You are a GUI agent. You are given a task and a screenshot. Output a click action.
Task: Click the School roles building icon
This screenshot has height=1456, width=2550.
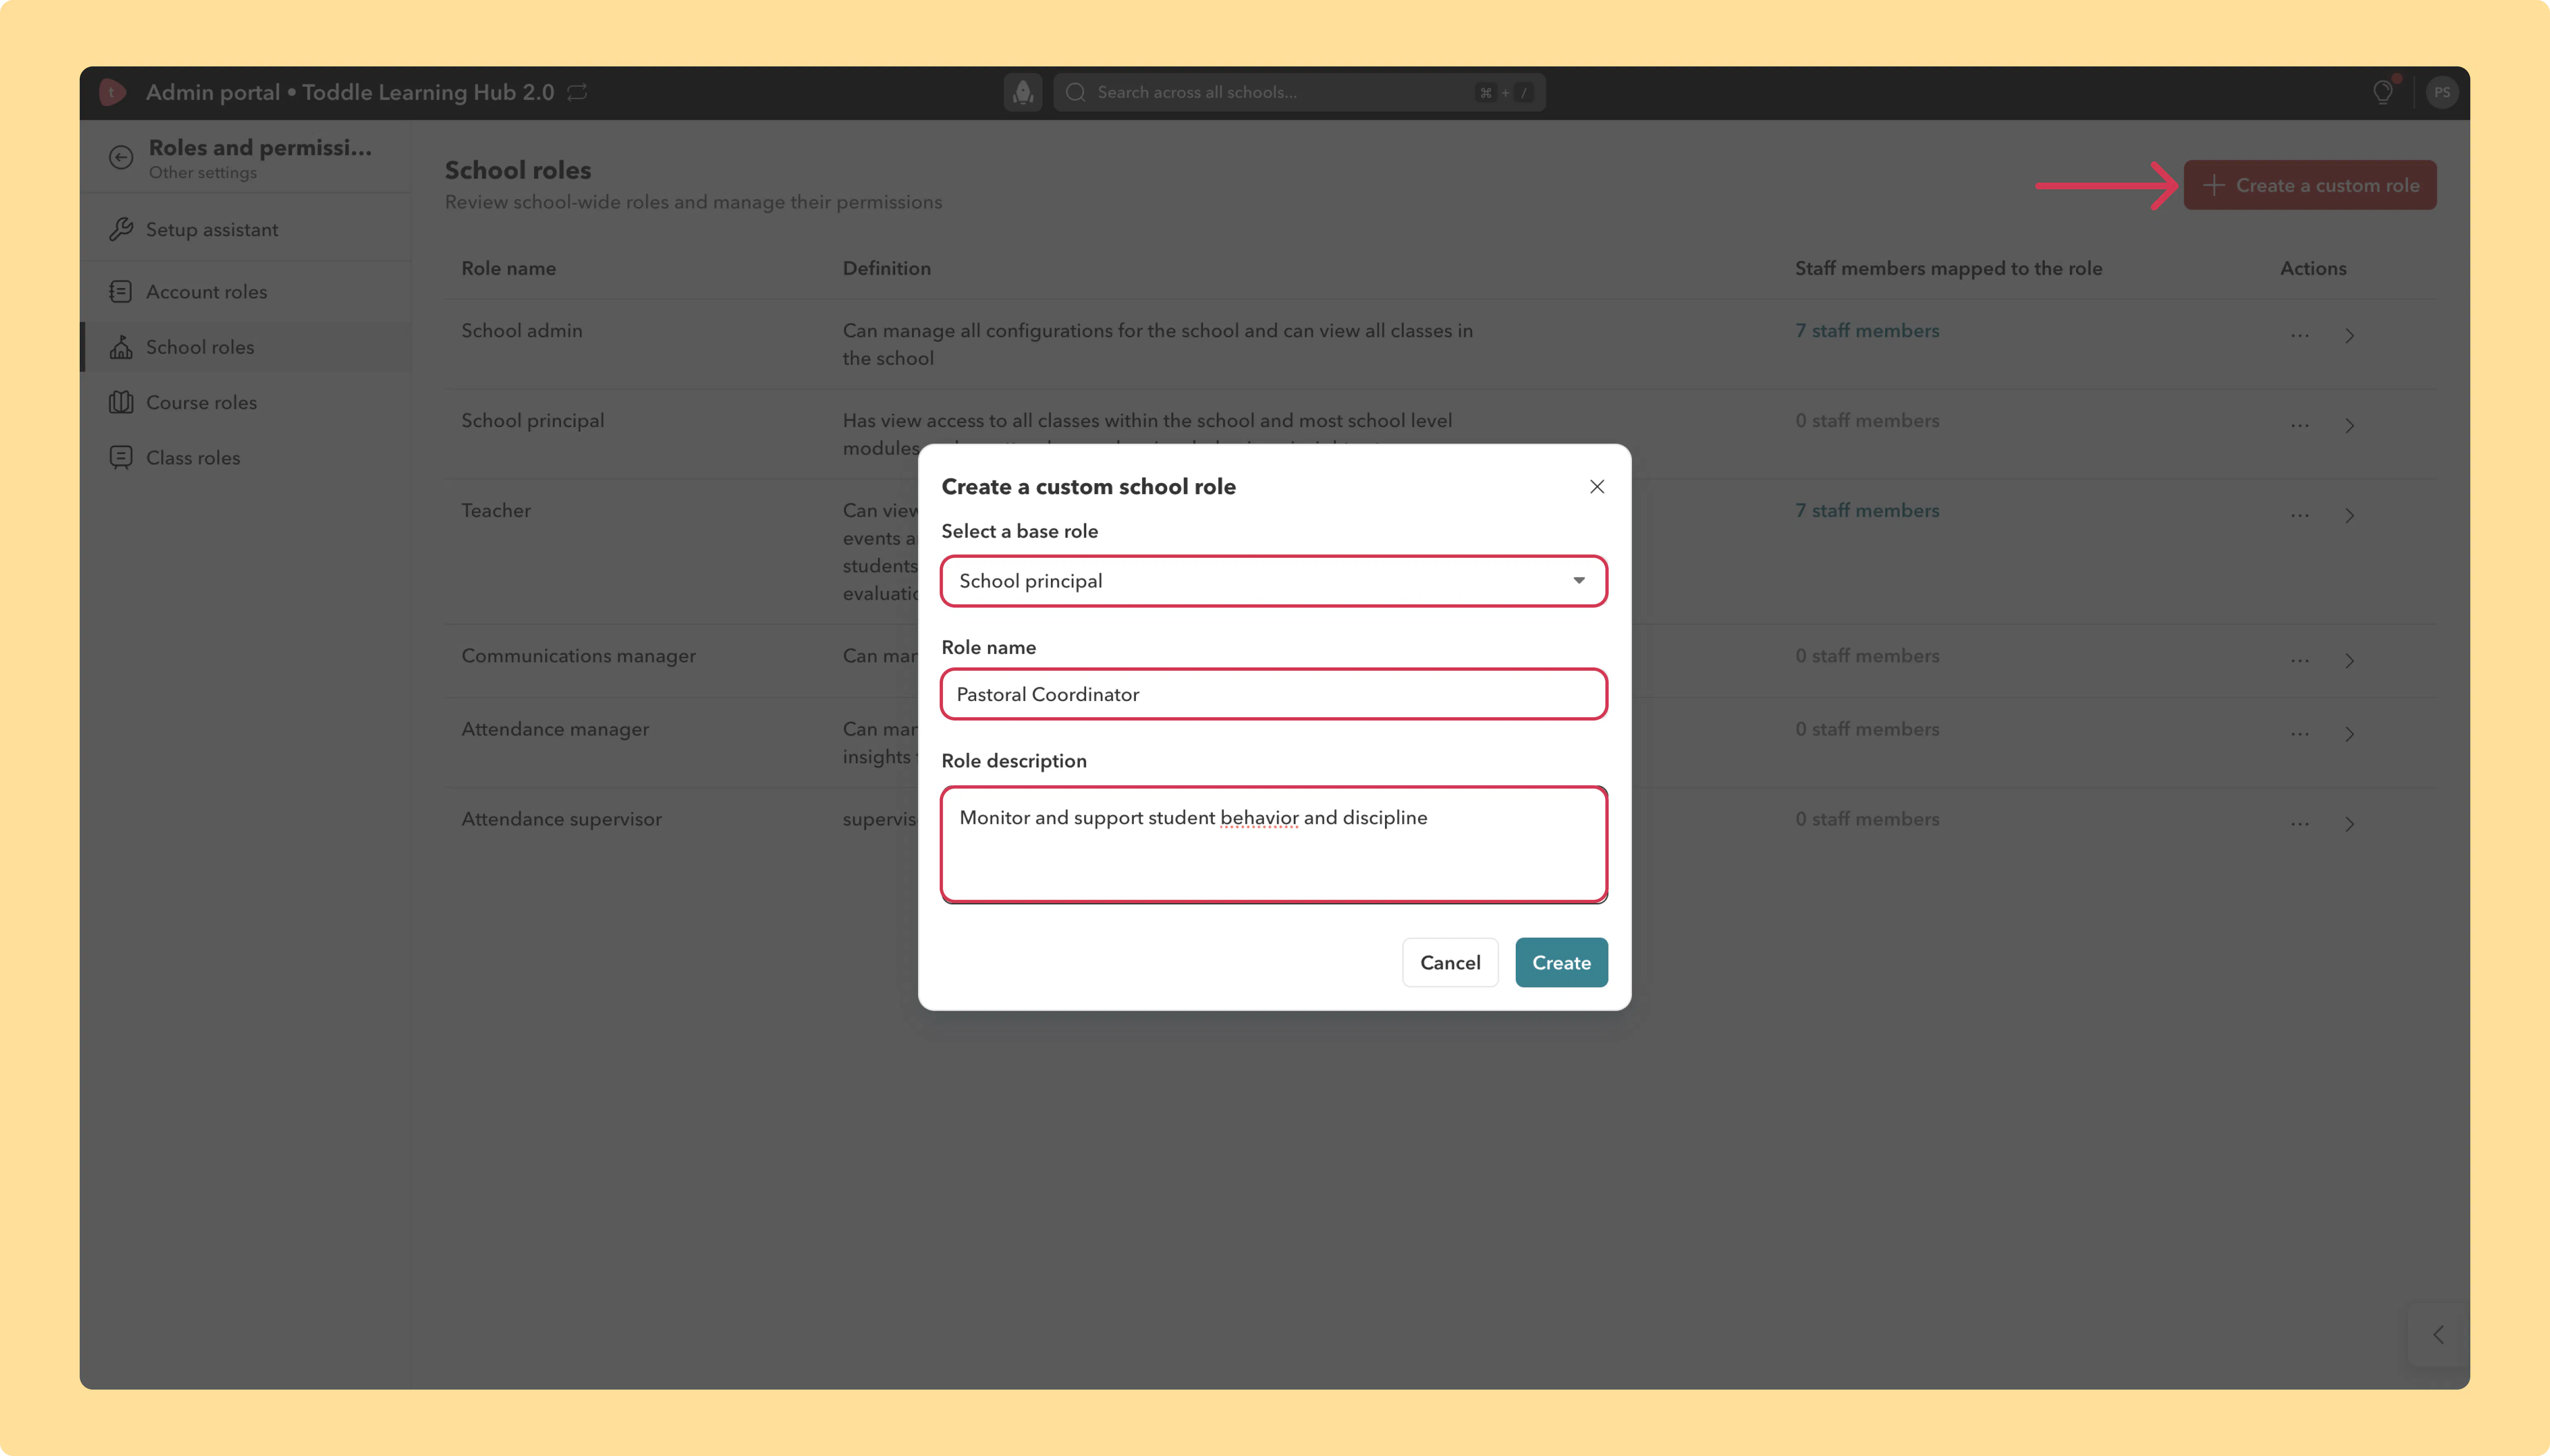tap(121, 347)
